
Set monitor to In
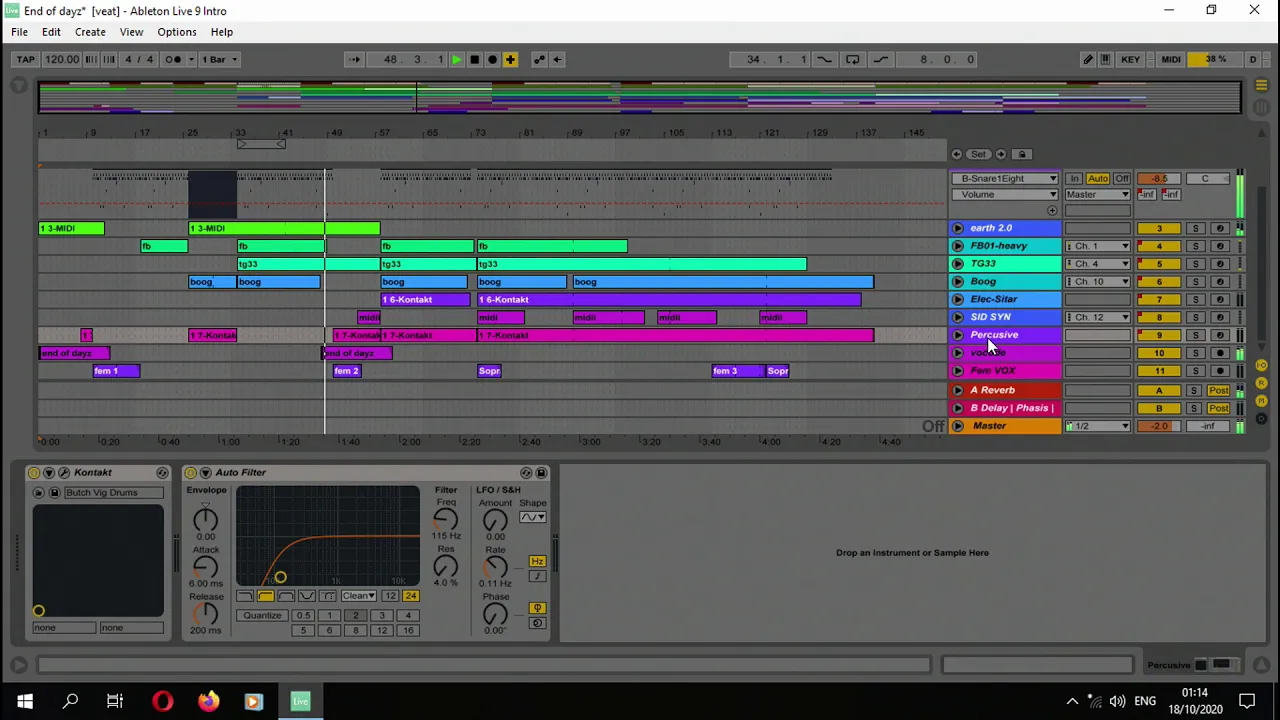point(1074,178)
